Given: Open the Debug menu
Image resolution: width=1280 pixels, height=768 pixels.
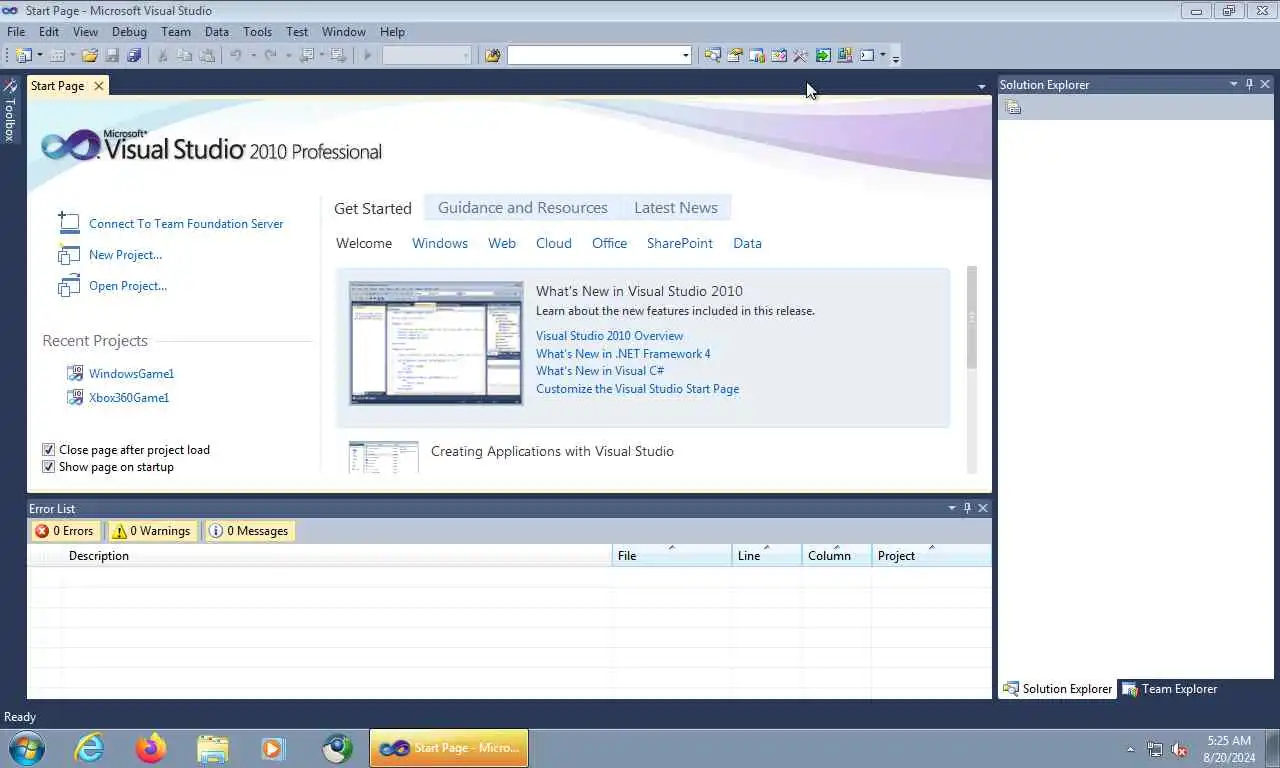Looking at the screenshot, I should tap(129, 32).
